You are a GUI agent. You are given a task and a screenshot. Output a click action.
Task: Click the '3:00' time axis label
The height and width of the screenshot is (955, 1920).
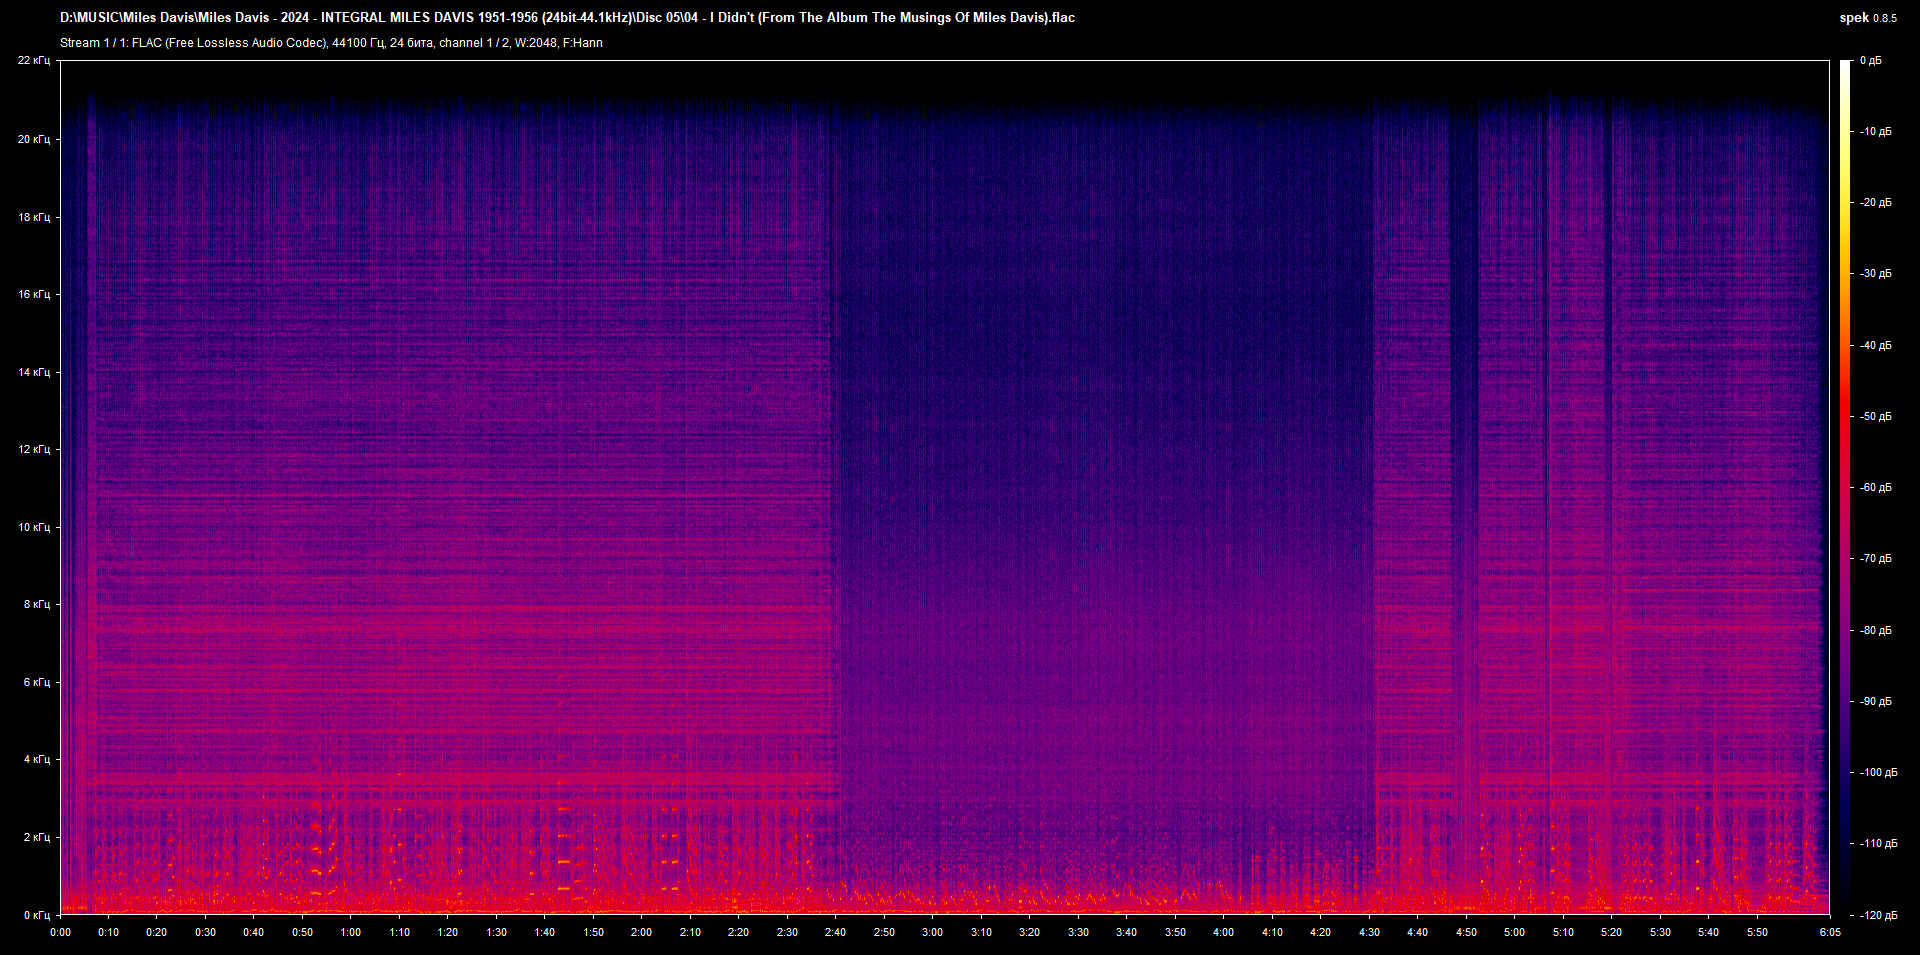pyautogui.click(x=932, y=932)
